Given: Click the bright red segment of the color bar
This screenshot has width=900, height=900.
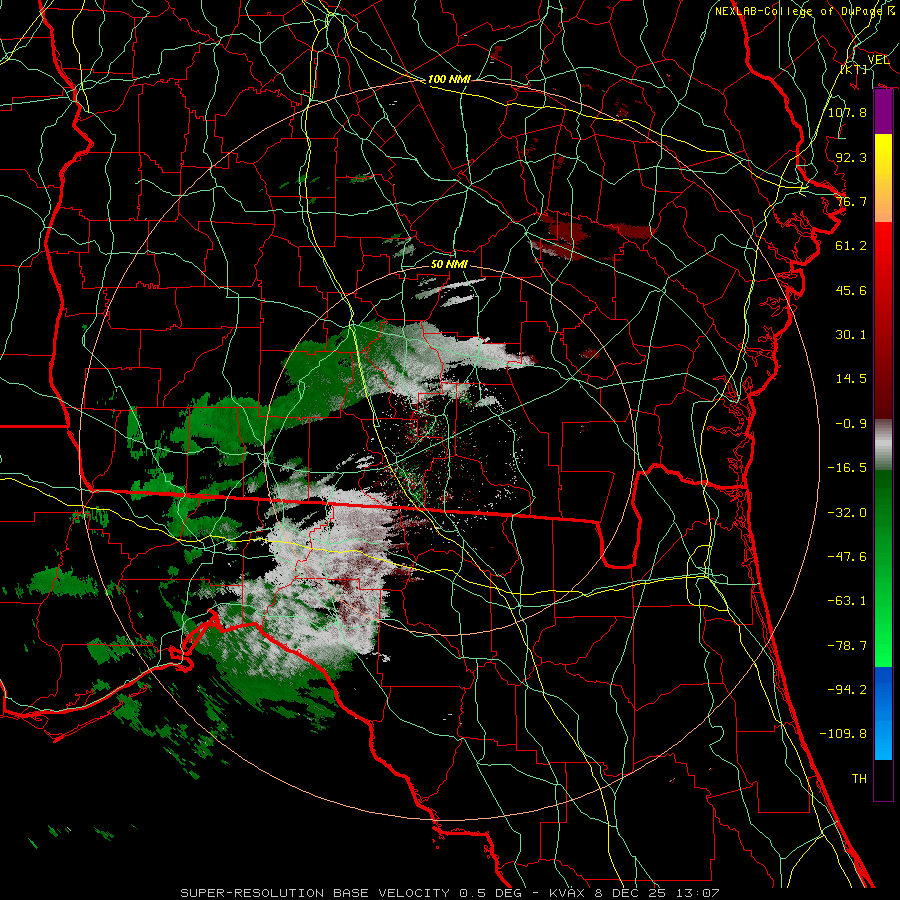Looking at the screenshot, I should pyautogui.click(x=883, y=253).
